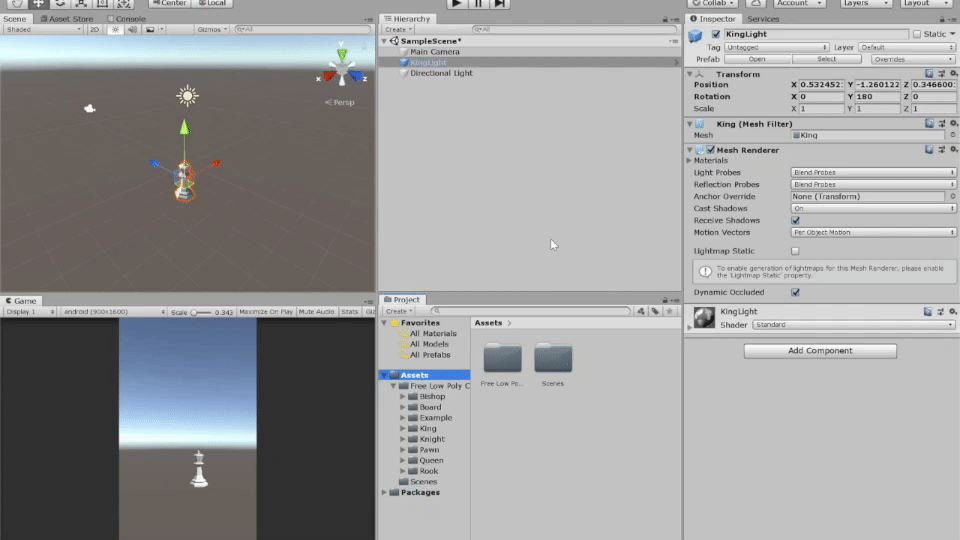Expand the Materials foldout
Screen dimensions: 960x540
tap(690, 161)
